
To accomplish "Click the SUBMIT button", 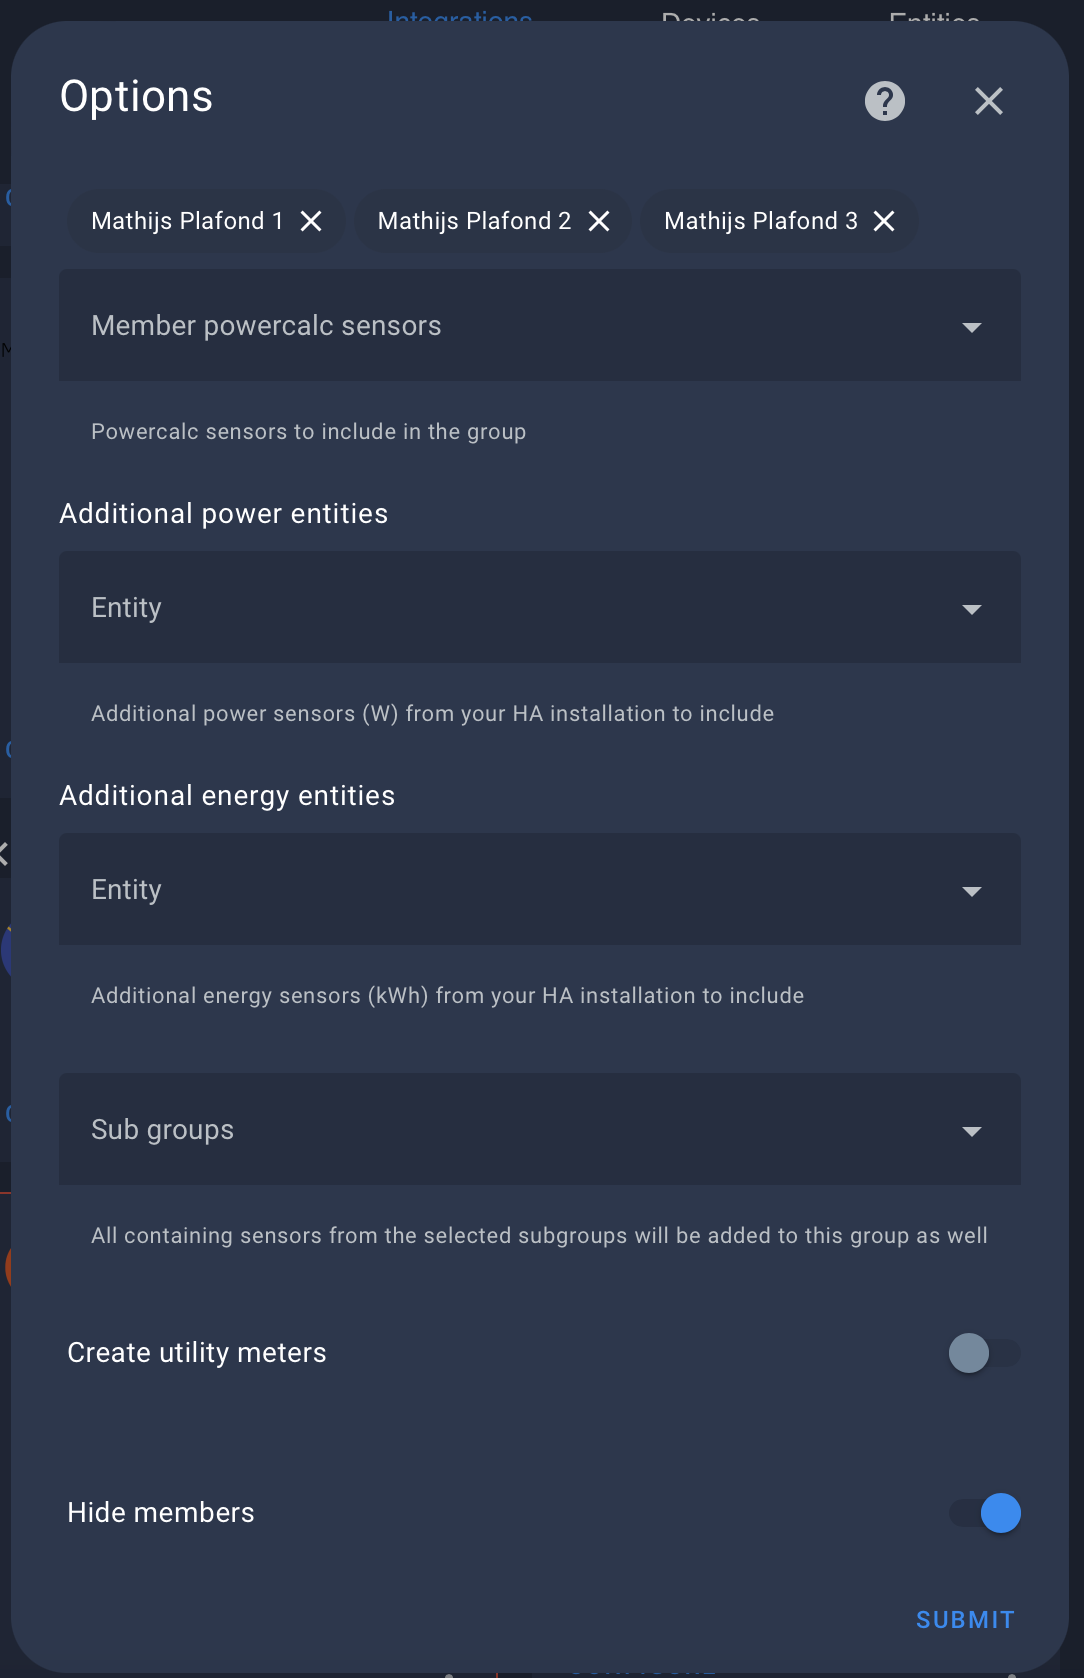I will pyautogui.click(x=964, y=1619).
